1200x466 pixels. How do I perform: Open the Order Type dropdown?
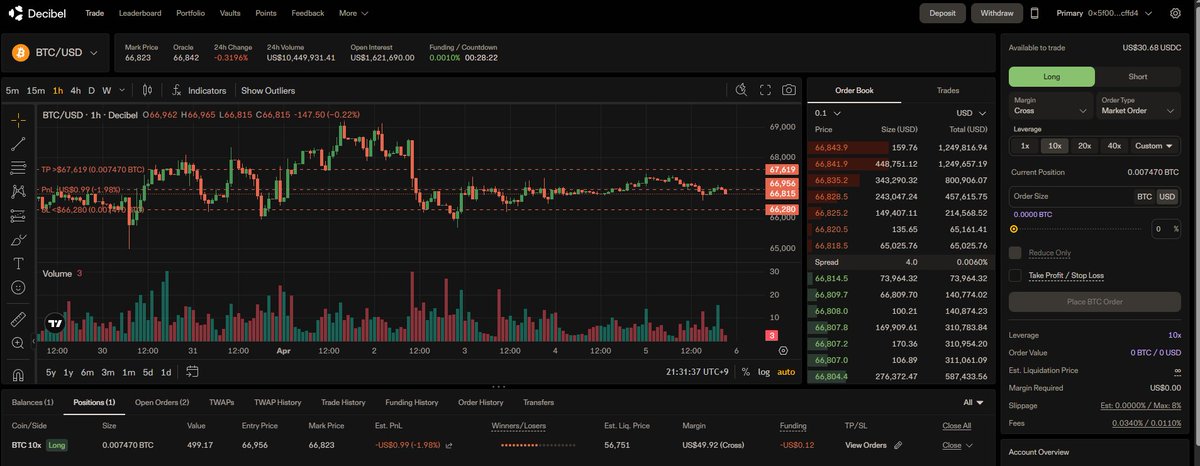pos(1138,106)
